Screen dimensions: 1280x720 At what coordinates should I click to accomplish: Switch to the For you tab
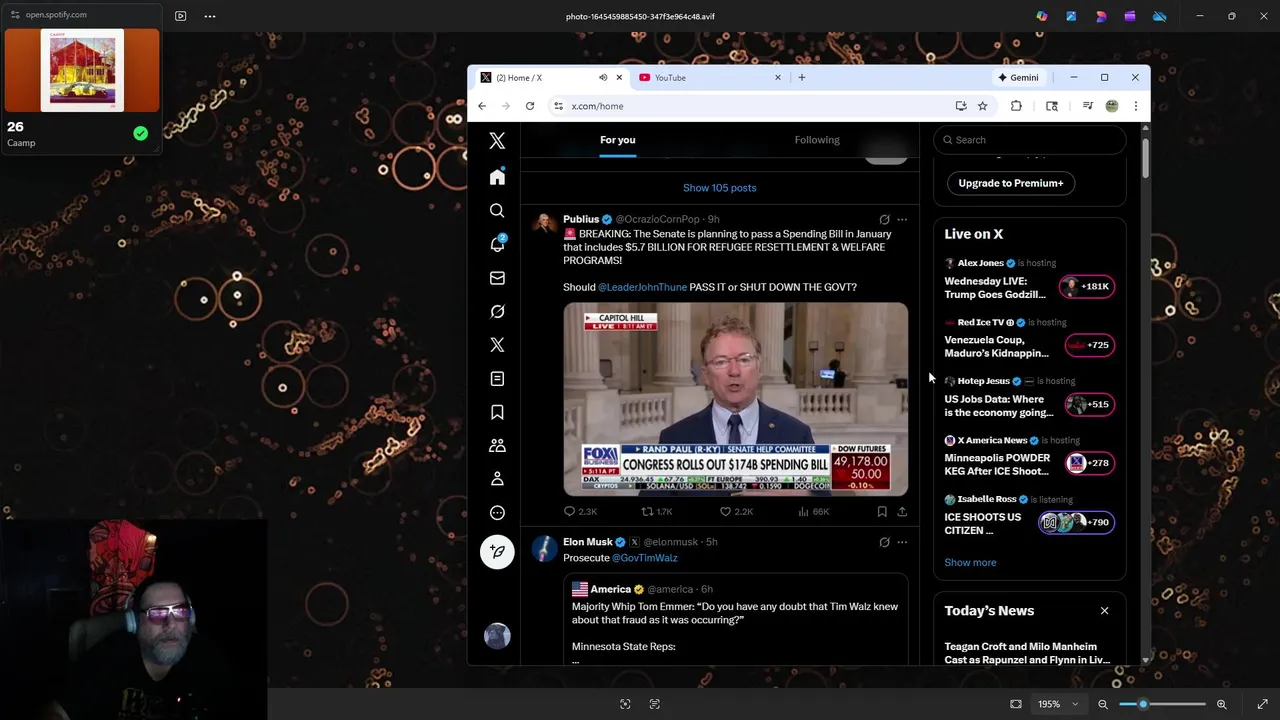click(x=618, y=140)
